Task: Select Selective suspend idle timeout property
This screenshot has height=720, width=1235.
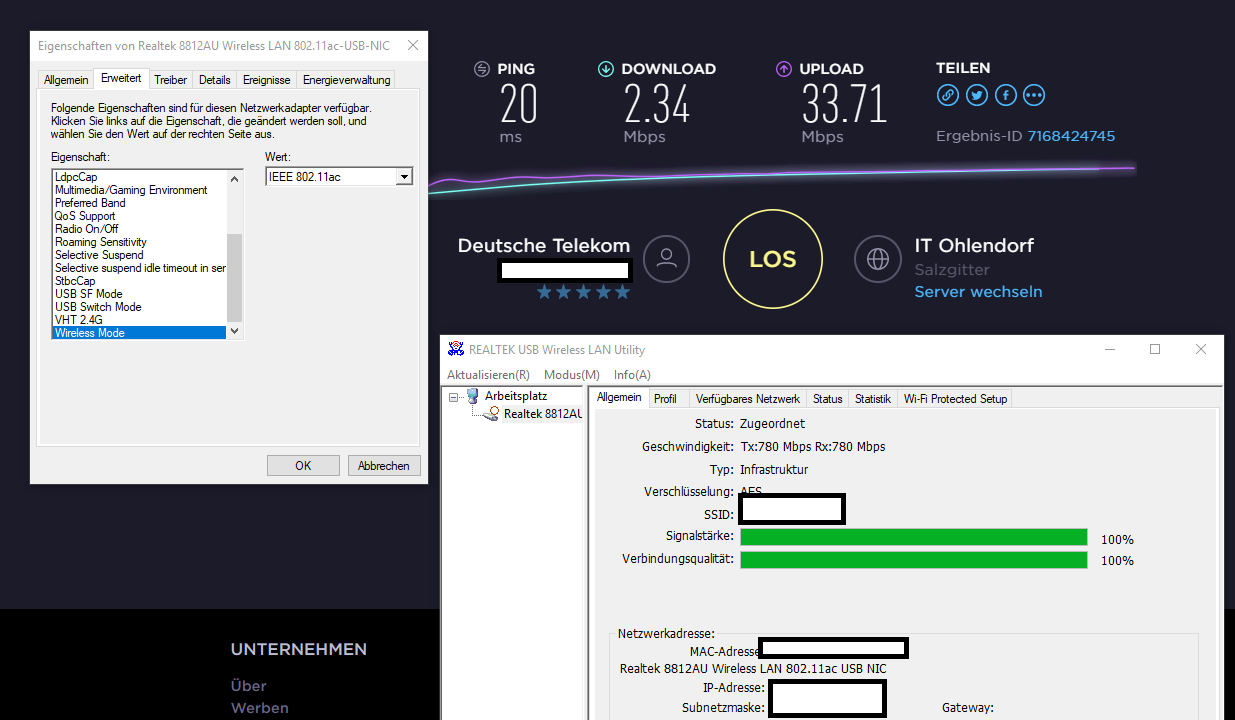Action: pyautogui.click(x=139, y=268)
